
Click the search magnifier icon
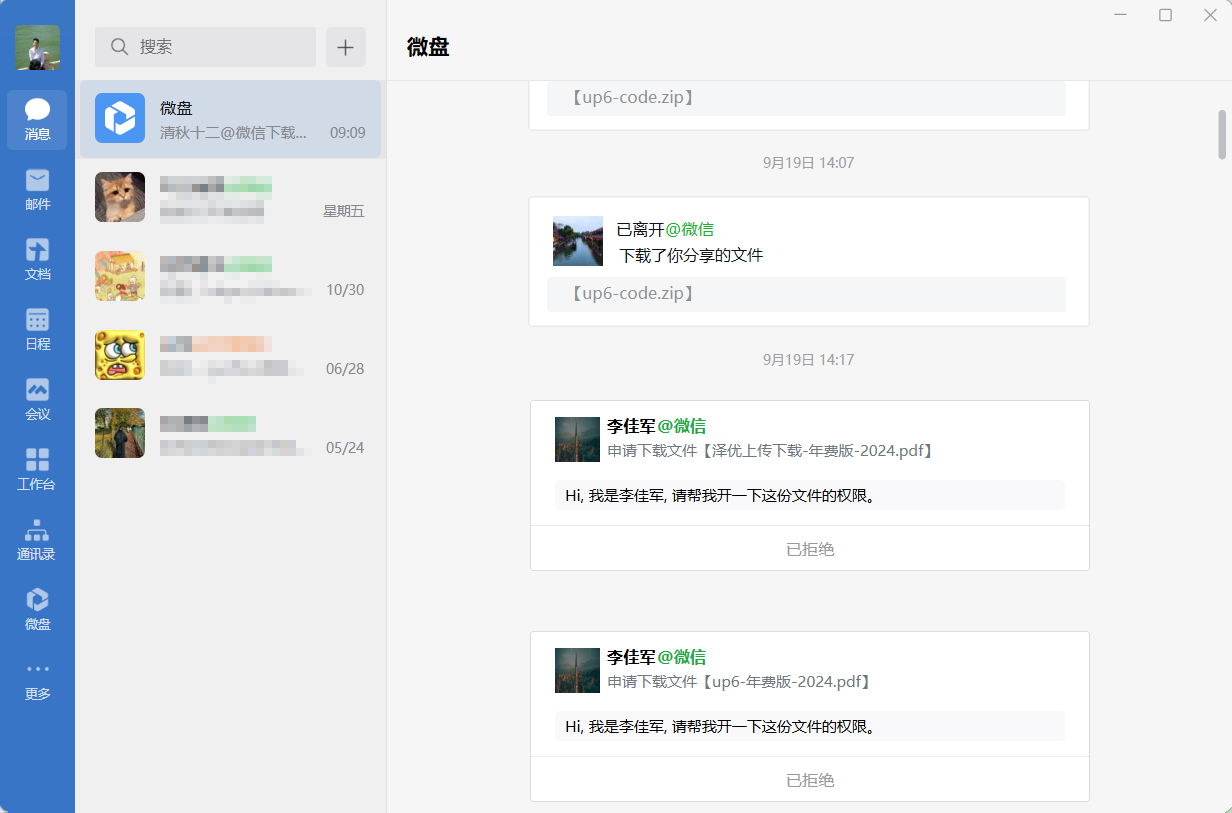click(119, 47)
